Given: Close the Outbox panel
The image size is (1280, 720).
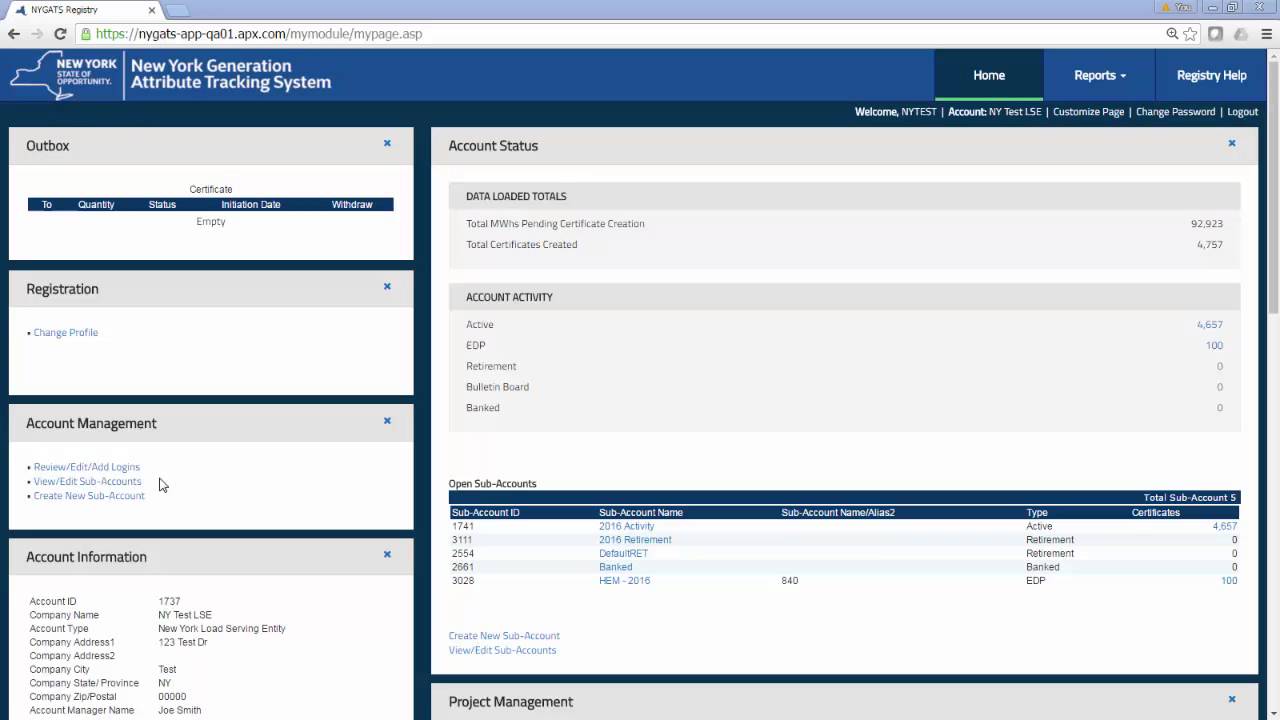Looking at the screenshot, I should [x=387, y=144].
